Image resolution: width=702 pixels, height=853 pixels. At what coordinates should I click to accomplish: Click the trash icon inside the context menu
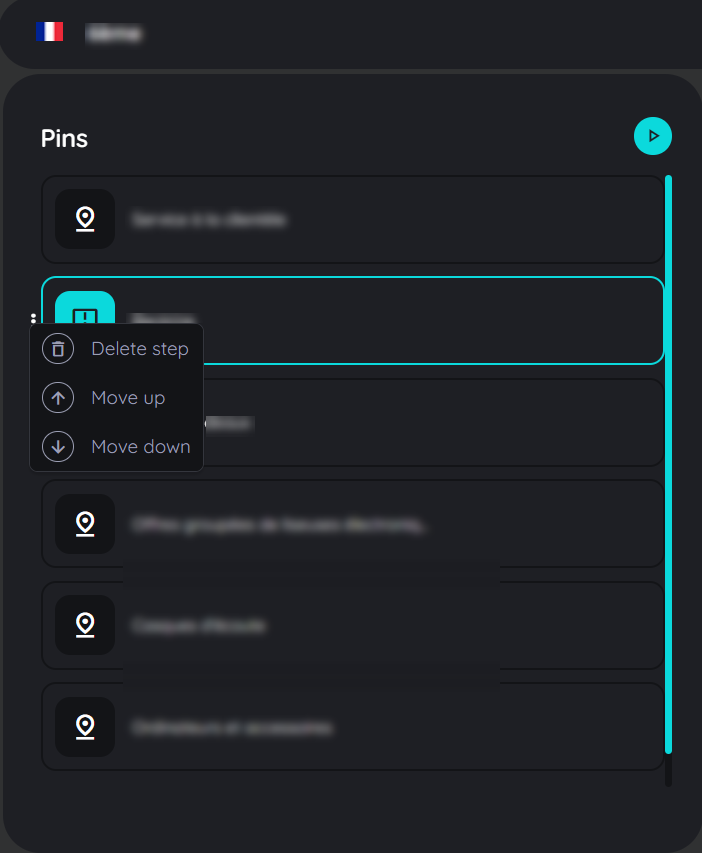58,348
